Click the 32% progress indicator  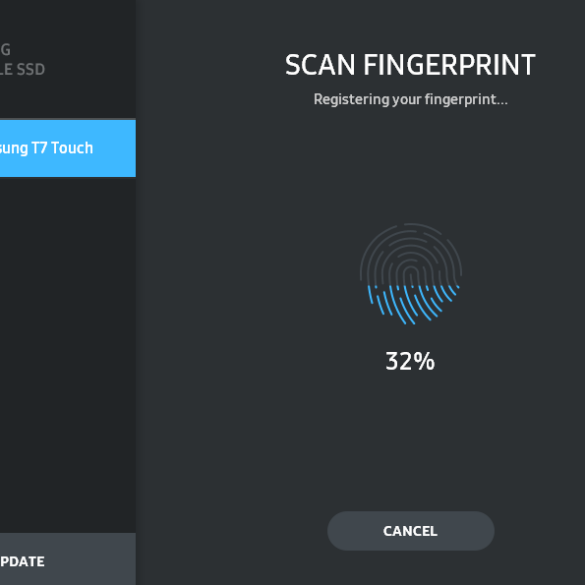point(410,361)
